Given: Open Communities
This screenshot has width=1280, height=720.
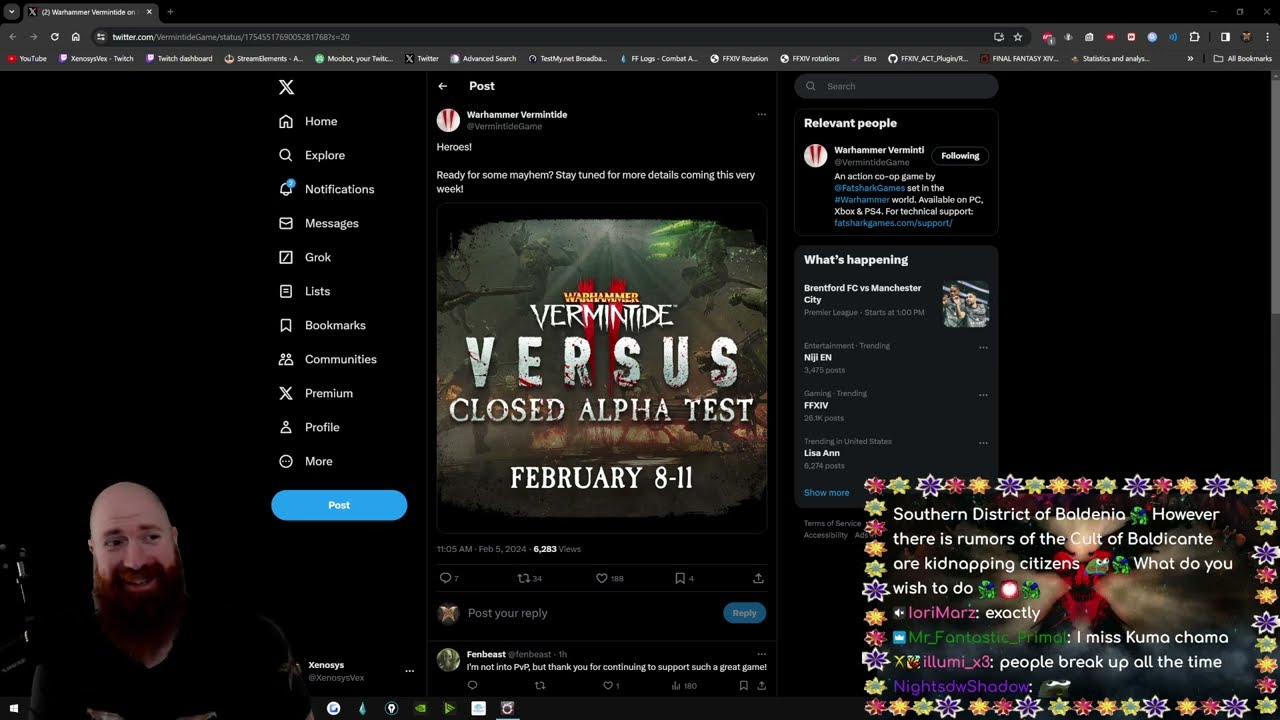Looking at the screenshot, I should pyautogui.click(x=327, y=359).
